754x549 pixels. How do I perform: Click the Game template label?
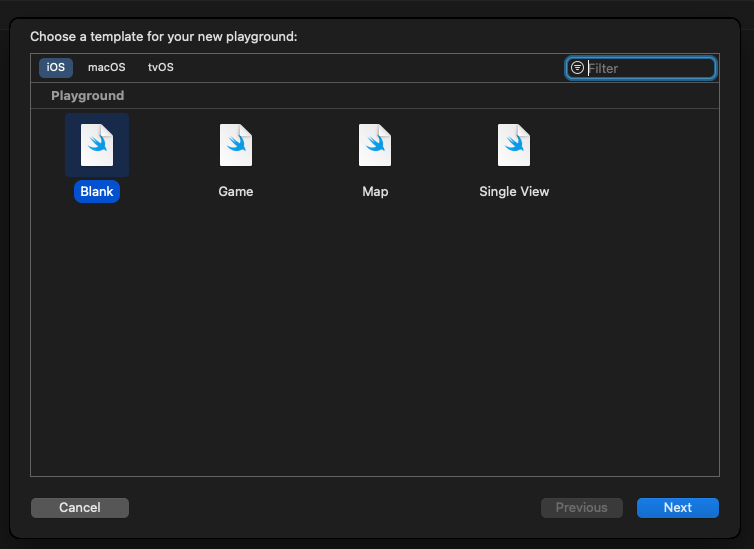click(x=236, y=191)
